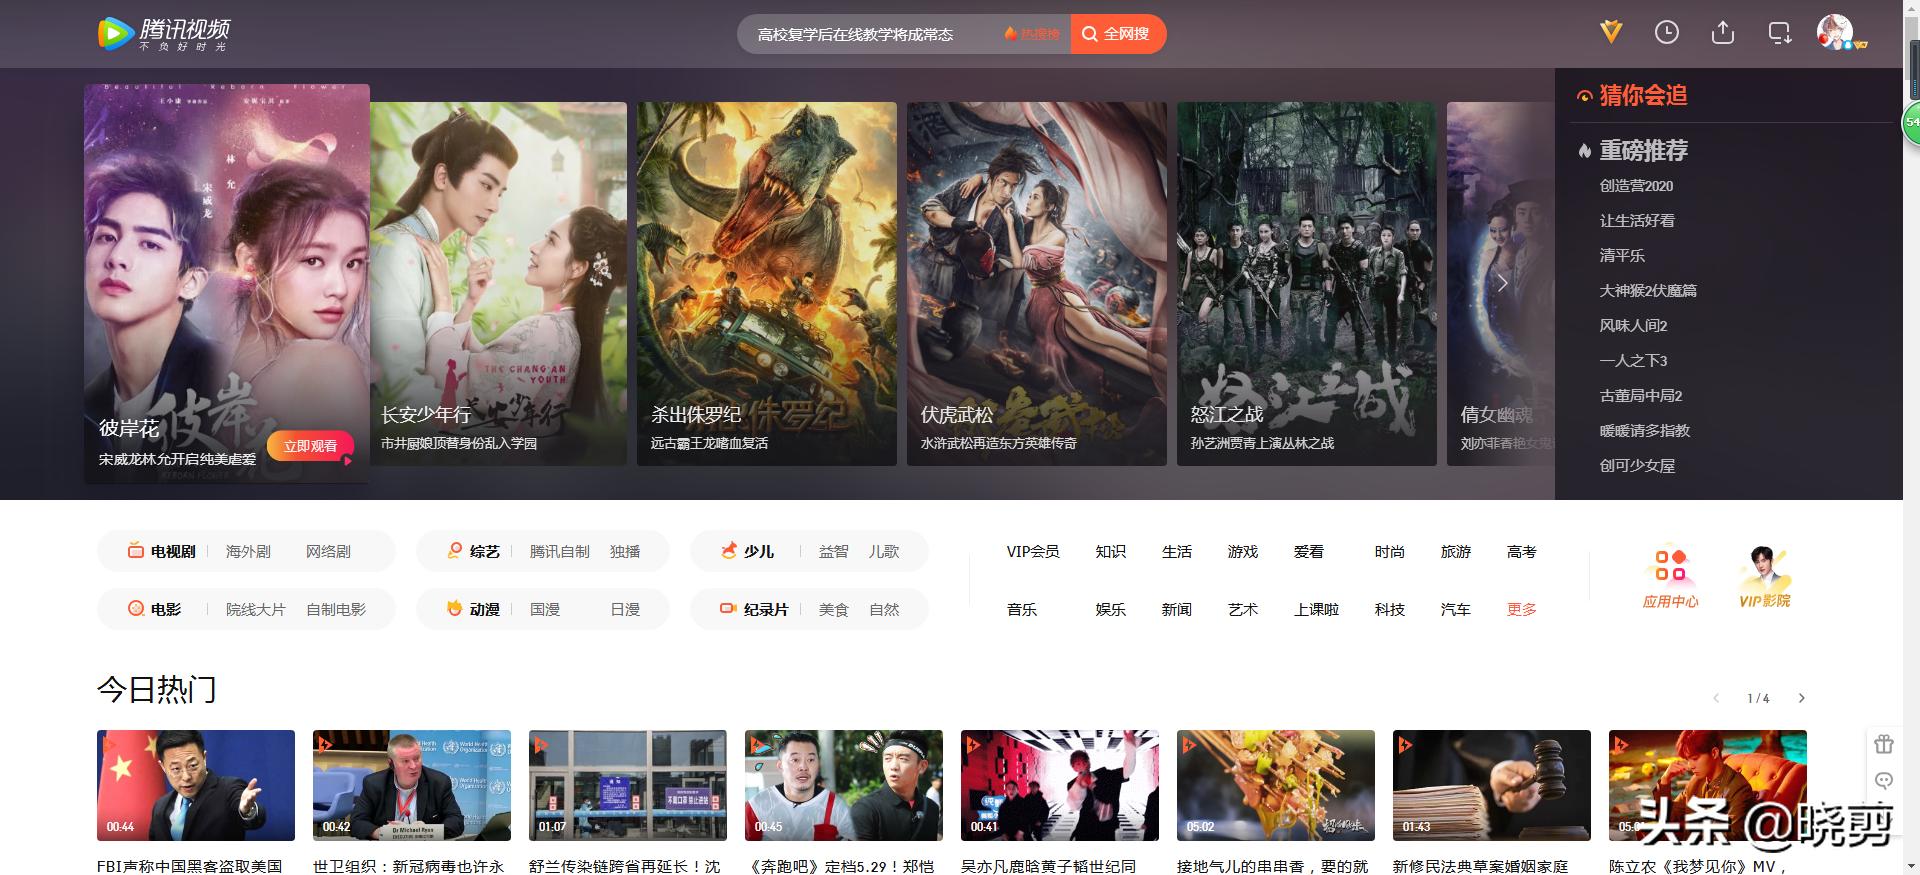Play the 接地气儿的串串香 video thumbnail
Screen dimensions: 1920x875
[1276, 785]
